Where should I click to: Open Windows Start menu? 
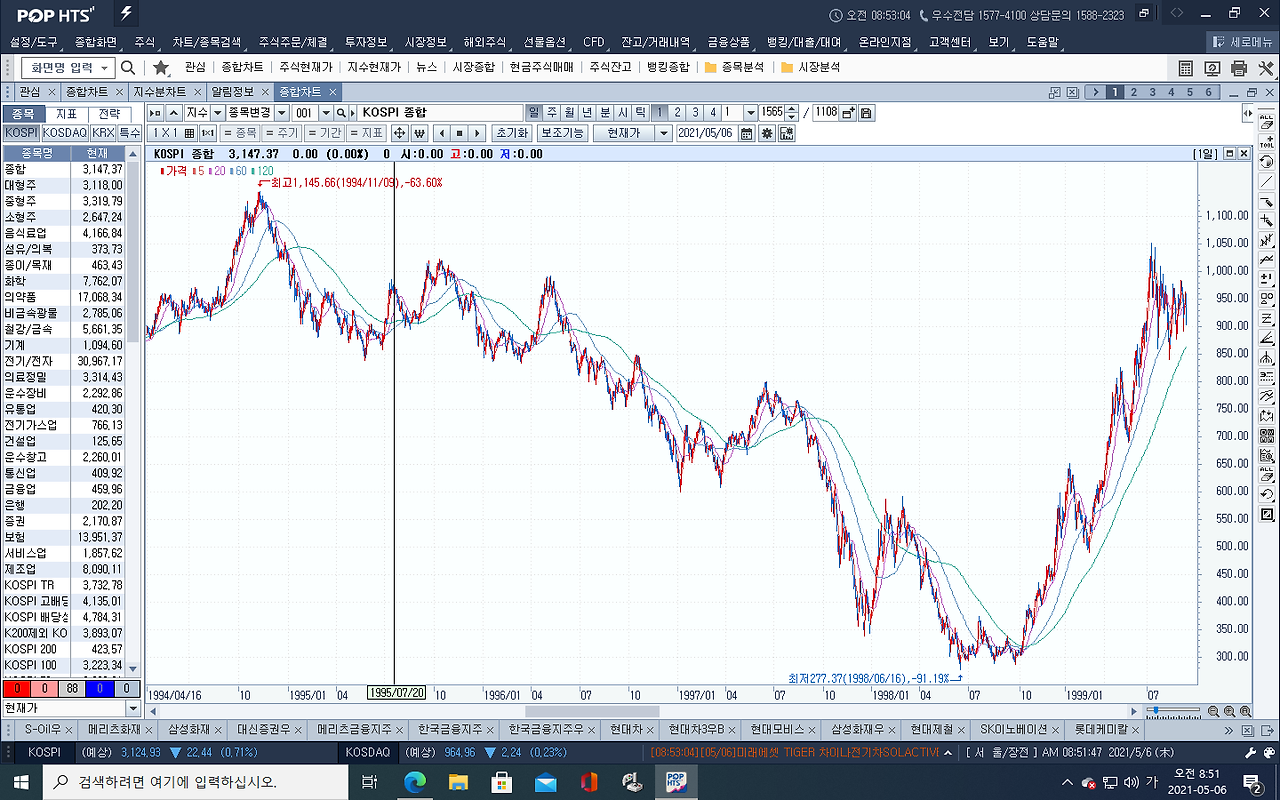20,781
